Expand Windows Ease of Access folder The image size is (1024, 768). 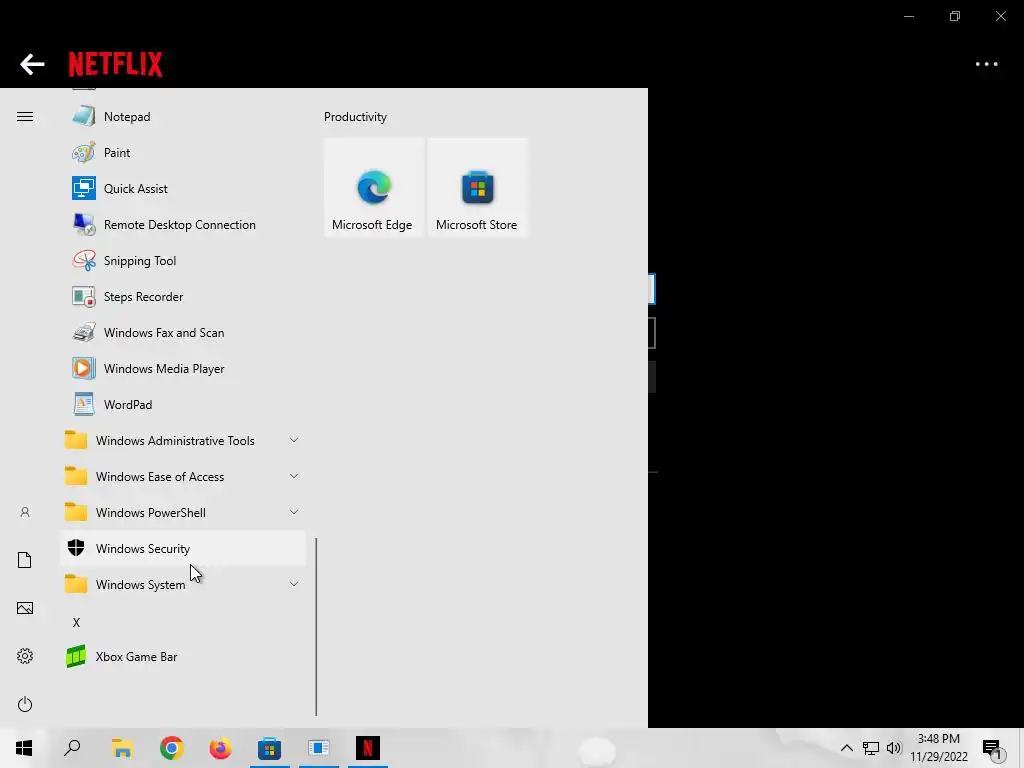pyautogui.click(x=183, y=476)
